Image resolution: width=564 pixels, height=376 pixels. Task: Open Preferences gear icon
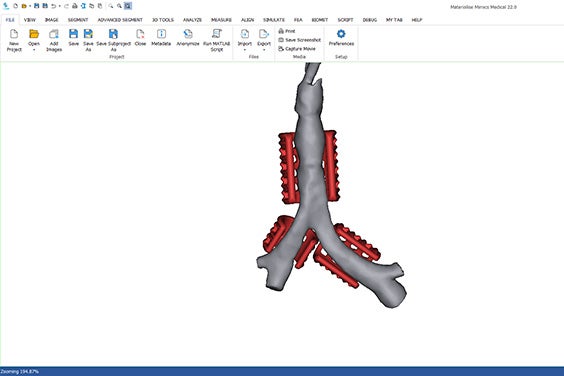pos(341,34)
